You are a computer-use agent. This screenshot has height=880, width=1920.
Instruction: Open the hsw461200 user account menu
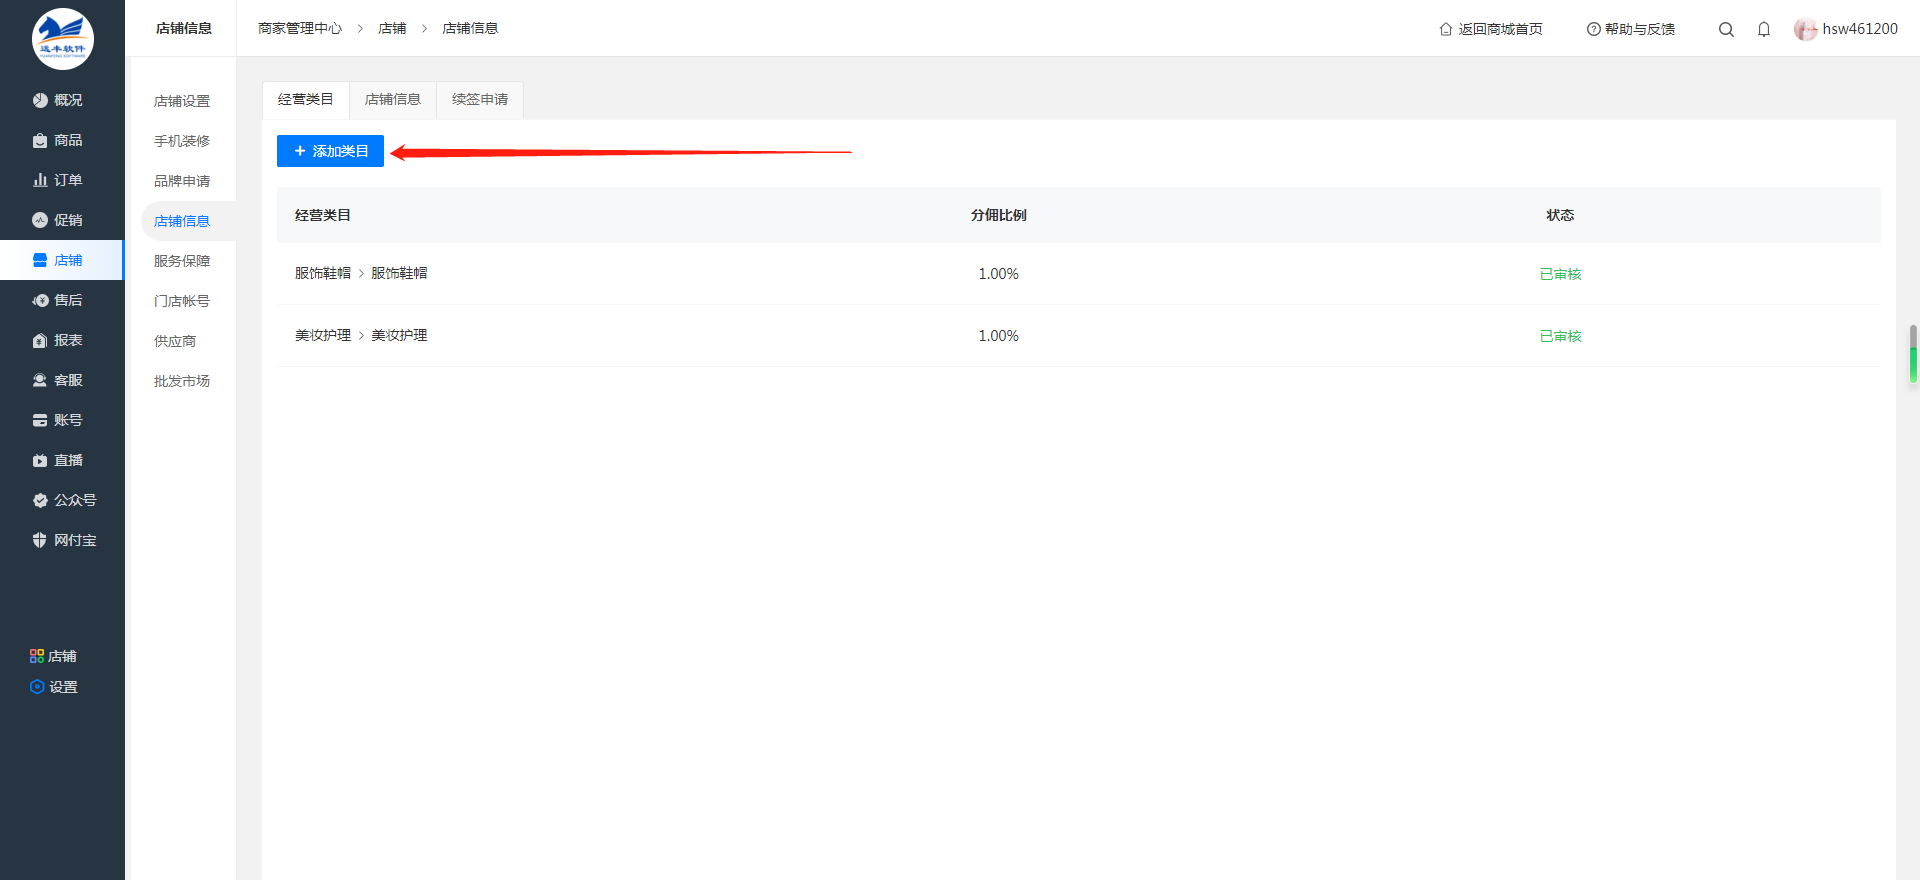click(1846, 29)
